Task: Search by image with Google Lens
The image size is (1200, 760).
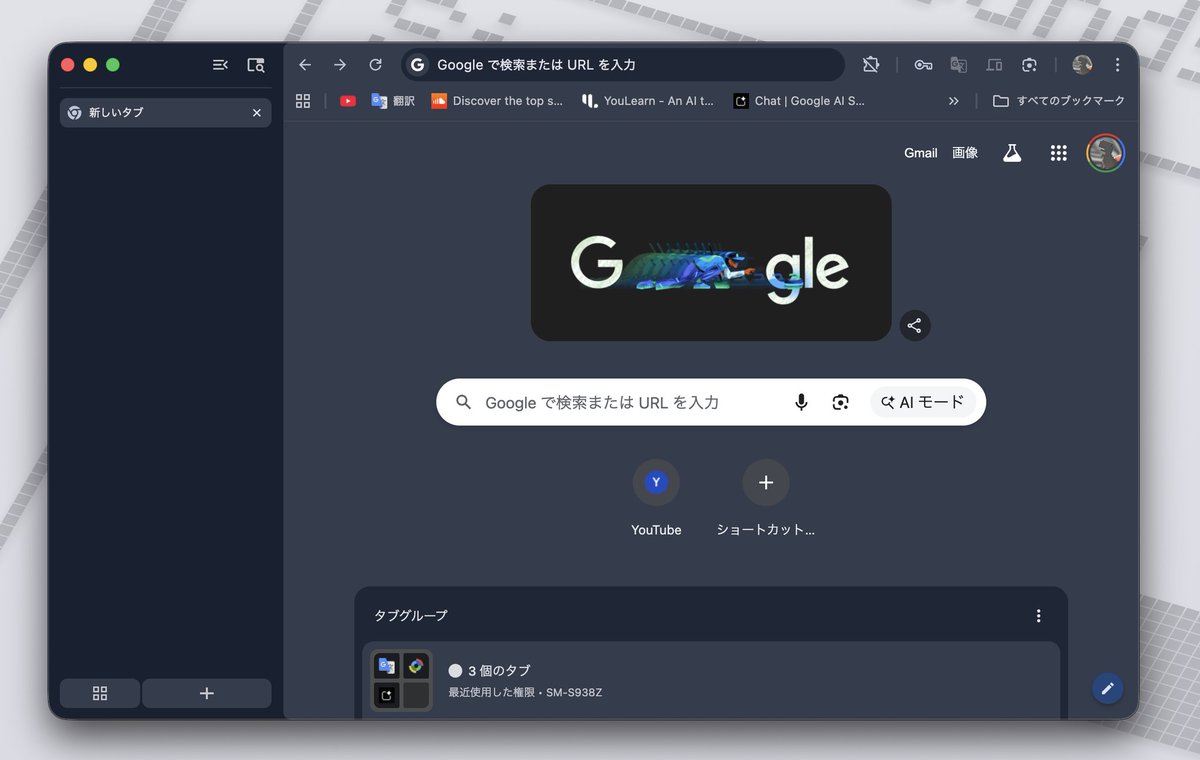Action: click(x=840, y=402)
